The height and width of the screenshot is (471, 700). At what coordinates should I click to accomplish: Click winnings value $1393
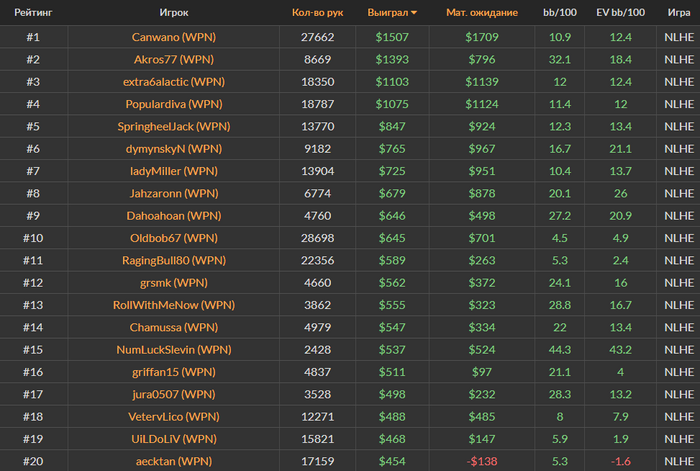coord(392,59)
